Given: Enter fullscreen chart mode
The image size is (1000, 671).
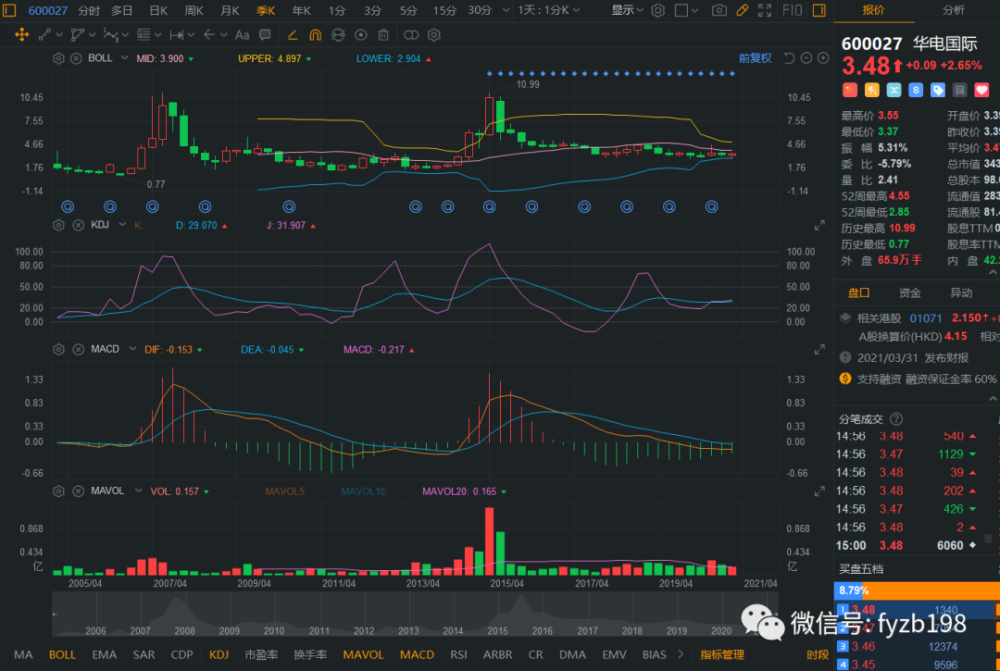Looking at the screenshot, I should click(x=765, y=10).
